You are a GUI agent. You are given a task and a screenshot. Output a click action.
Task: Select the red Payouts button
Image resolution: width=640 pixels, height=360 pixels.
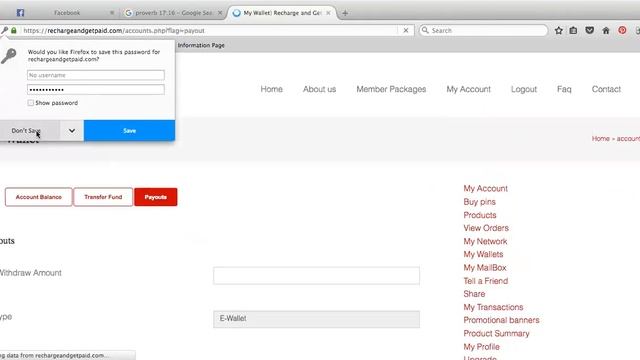pos(156,197)
